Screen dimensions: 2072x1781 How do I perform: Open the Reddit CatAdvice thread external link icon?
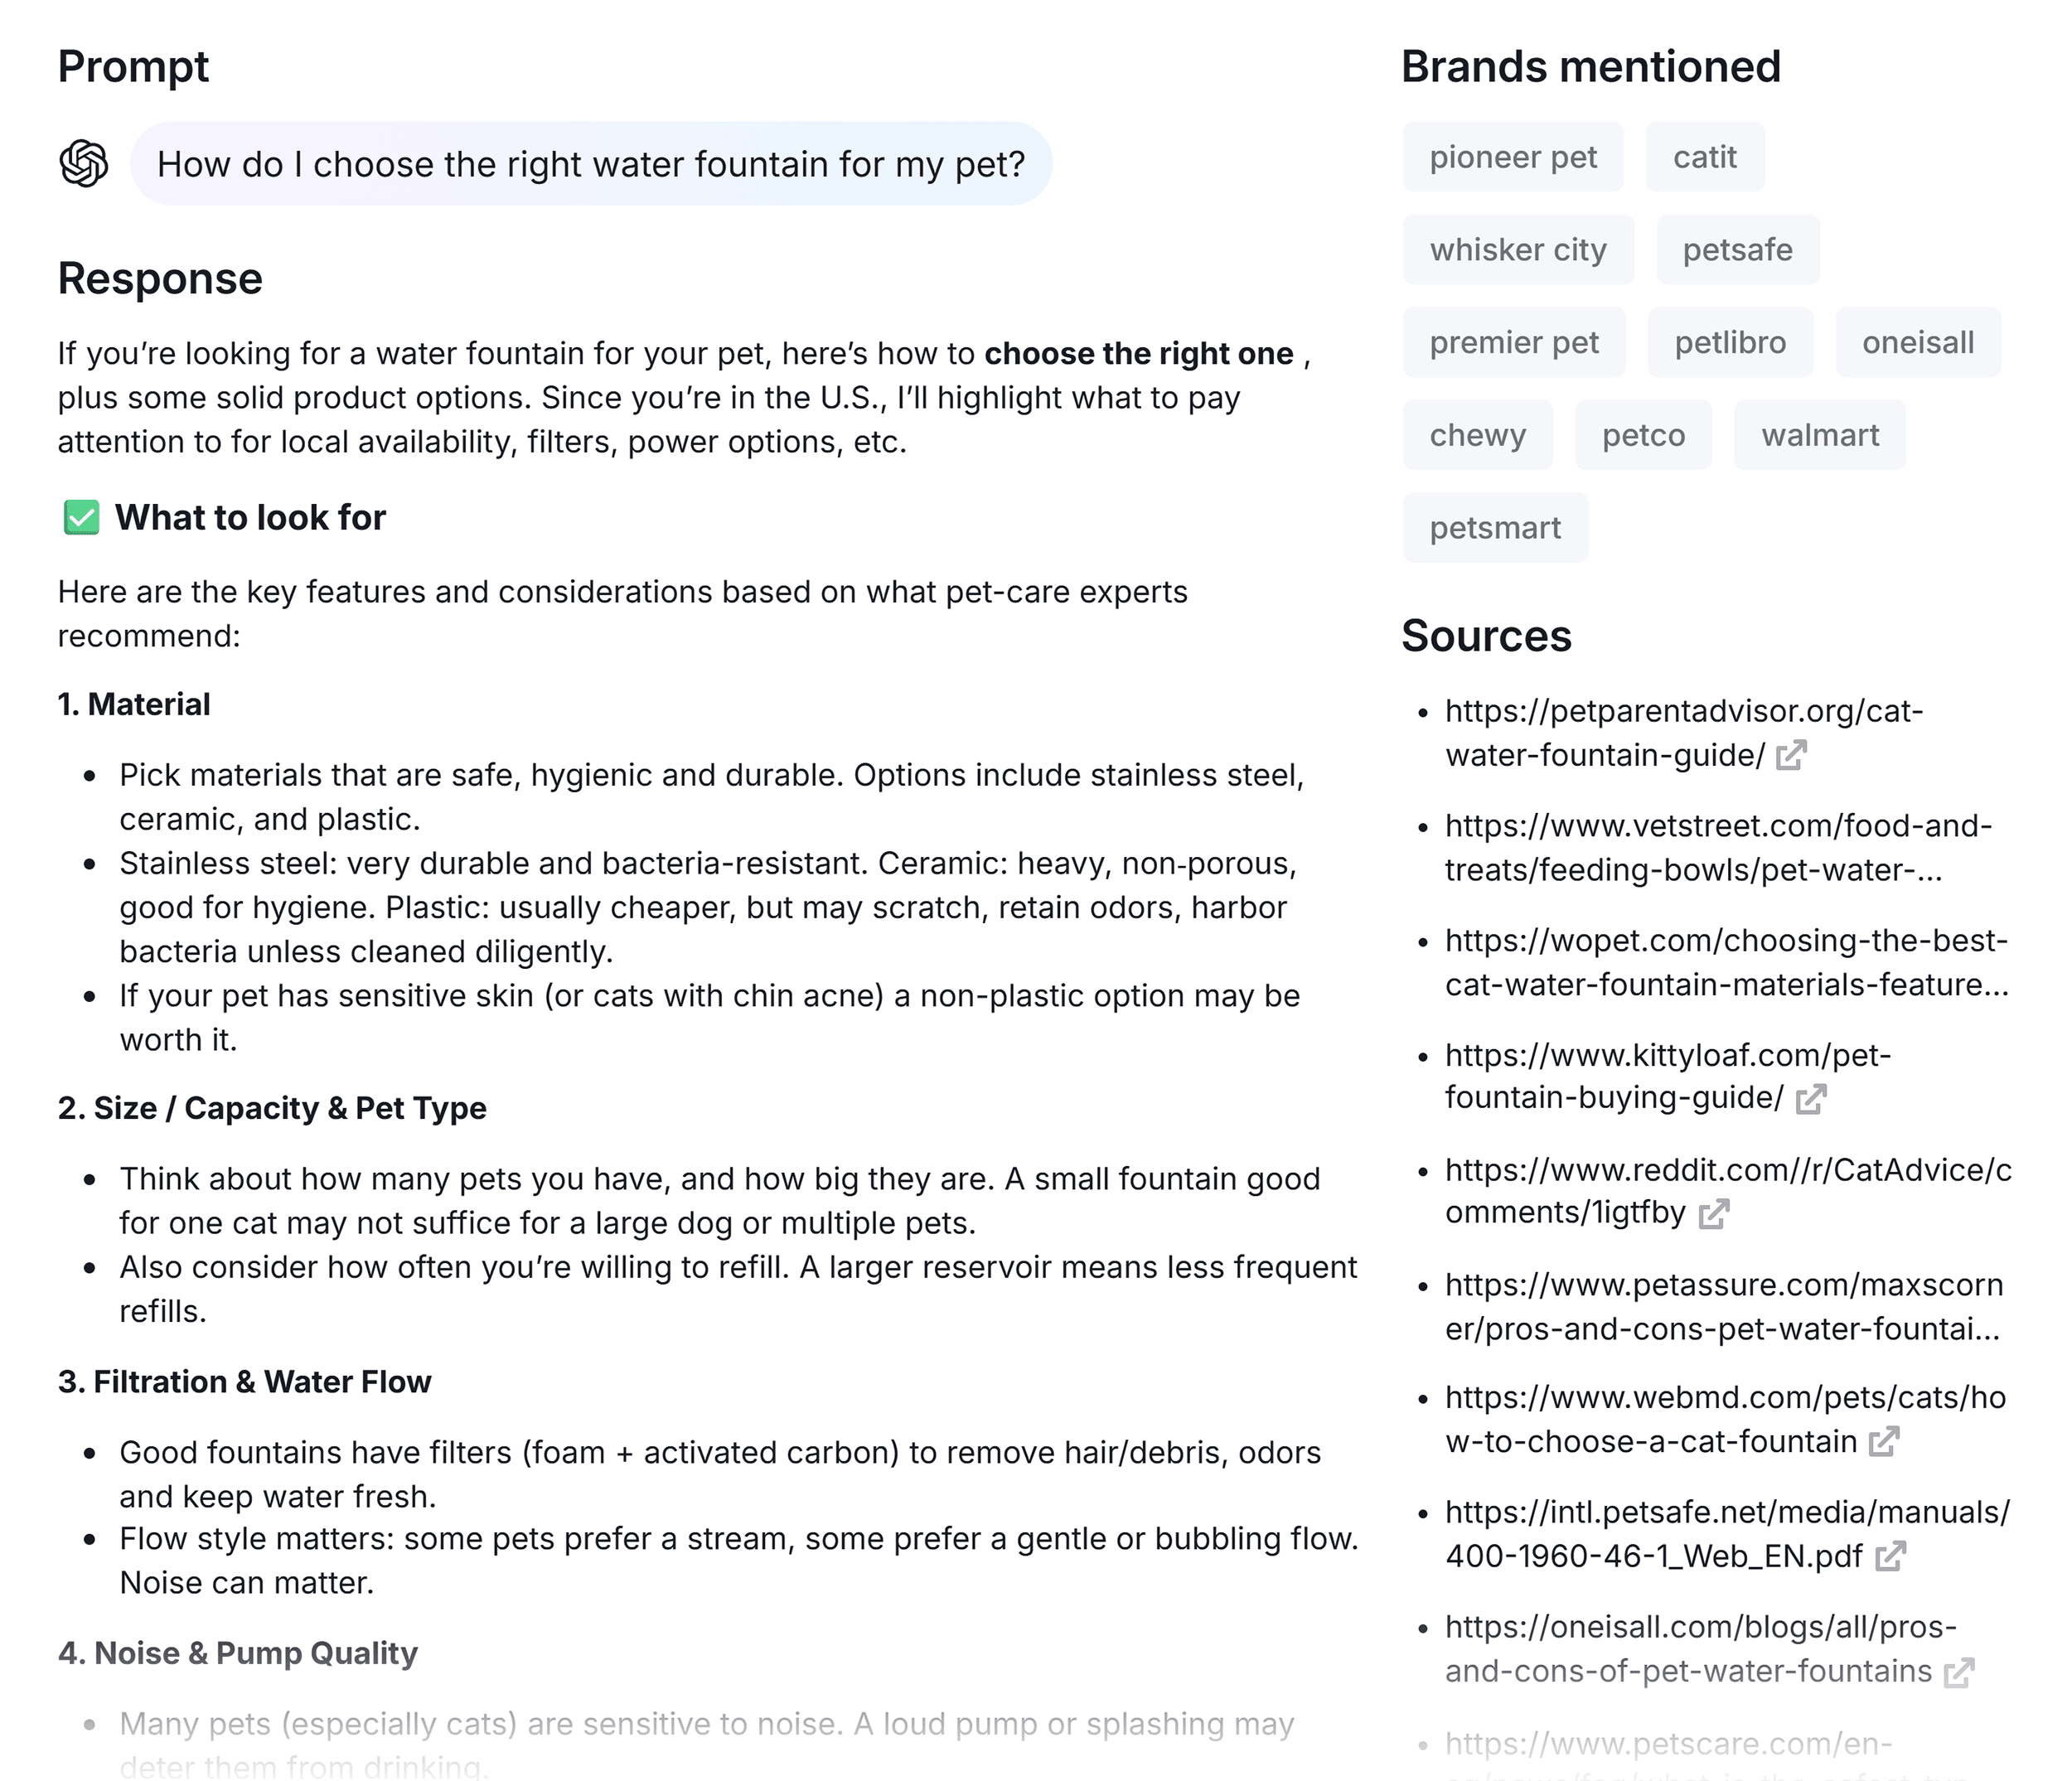coord(1714,1215)
